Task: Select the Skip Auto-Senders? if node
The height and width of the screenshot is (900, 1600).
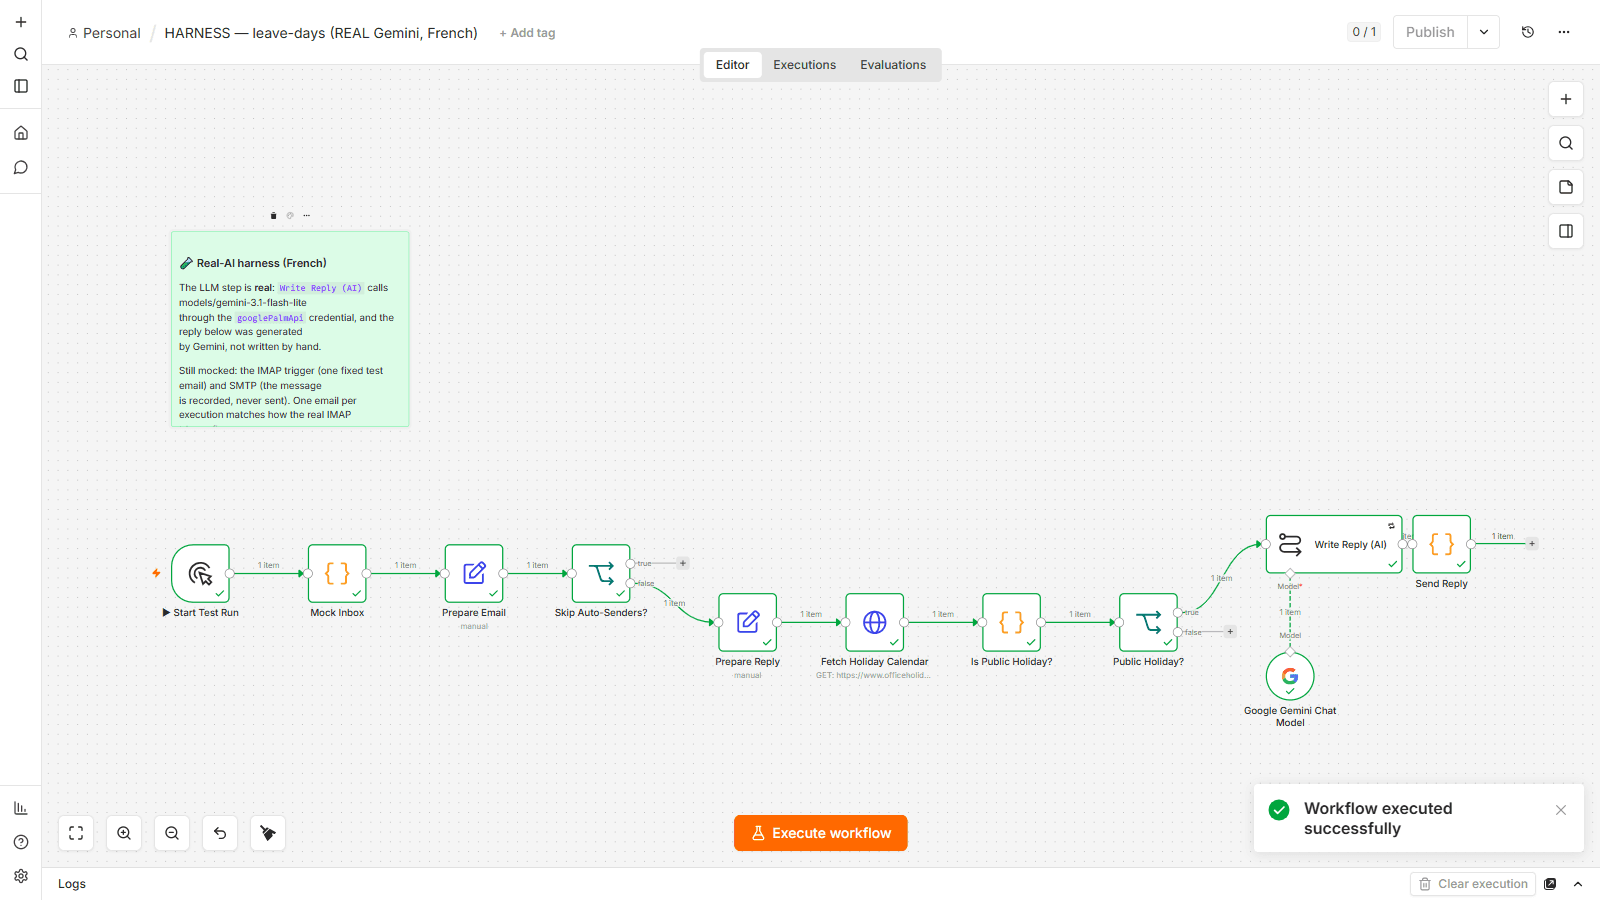Action: [x=601, y=573]
